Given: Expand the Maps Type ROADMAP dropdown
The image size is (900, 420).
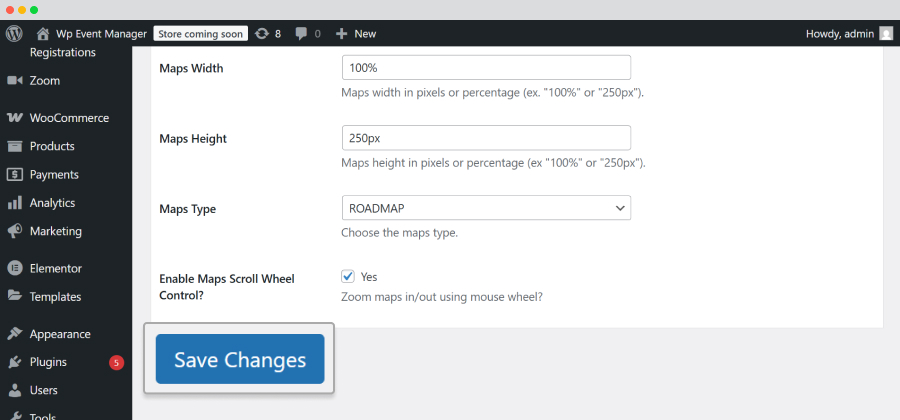Looking at the screenshot, I should [x=486, y=208].
